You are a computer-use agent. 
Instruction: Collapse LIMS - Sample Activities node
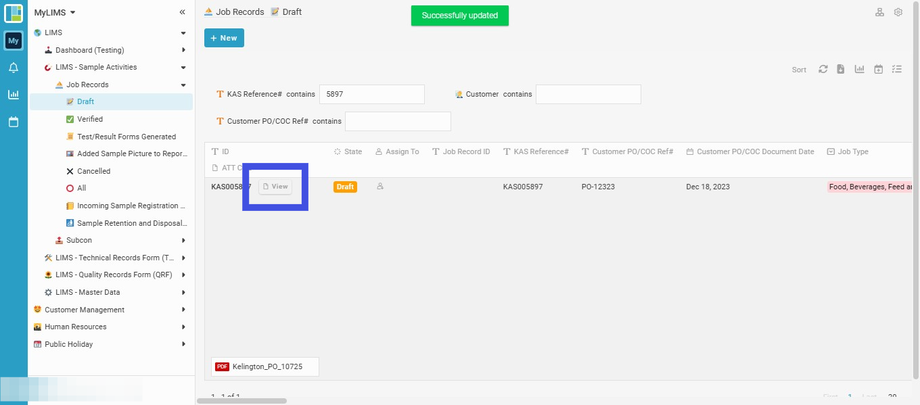(183, 68)
